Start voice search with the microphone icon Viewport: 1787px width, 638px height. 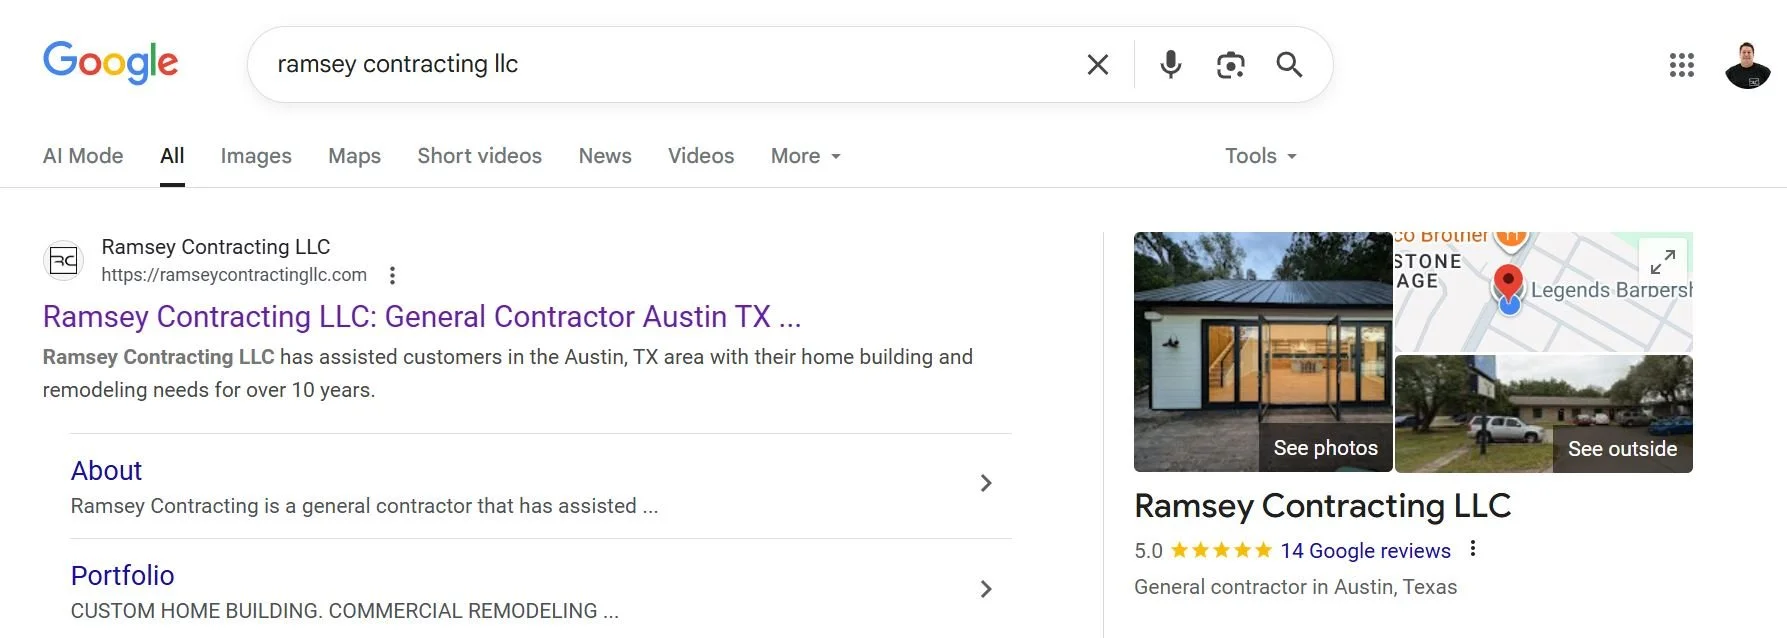pyautogui.click(x=1170, y=65)
